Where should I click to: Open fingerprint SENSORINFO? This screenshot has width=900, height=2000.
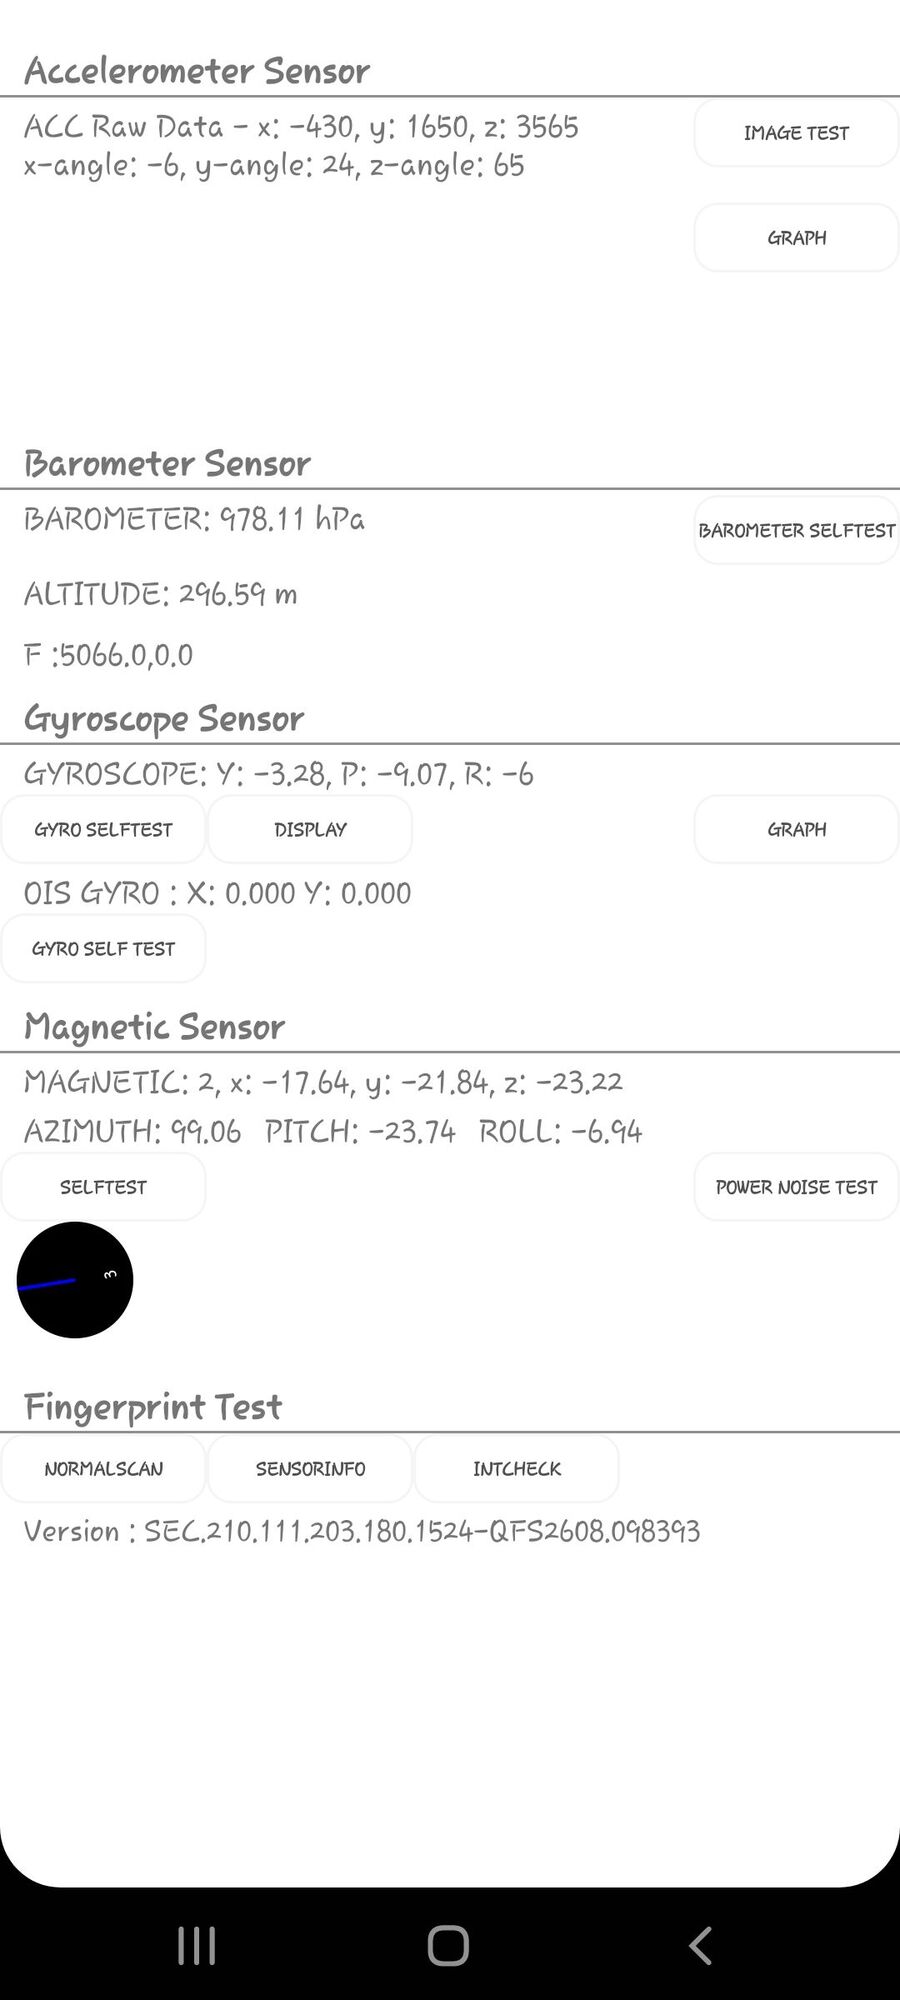tap(310, 1469)
